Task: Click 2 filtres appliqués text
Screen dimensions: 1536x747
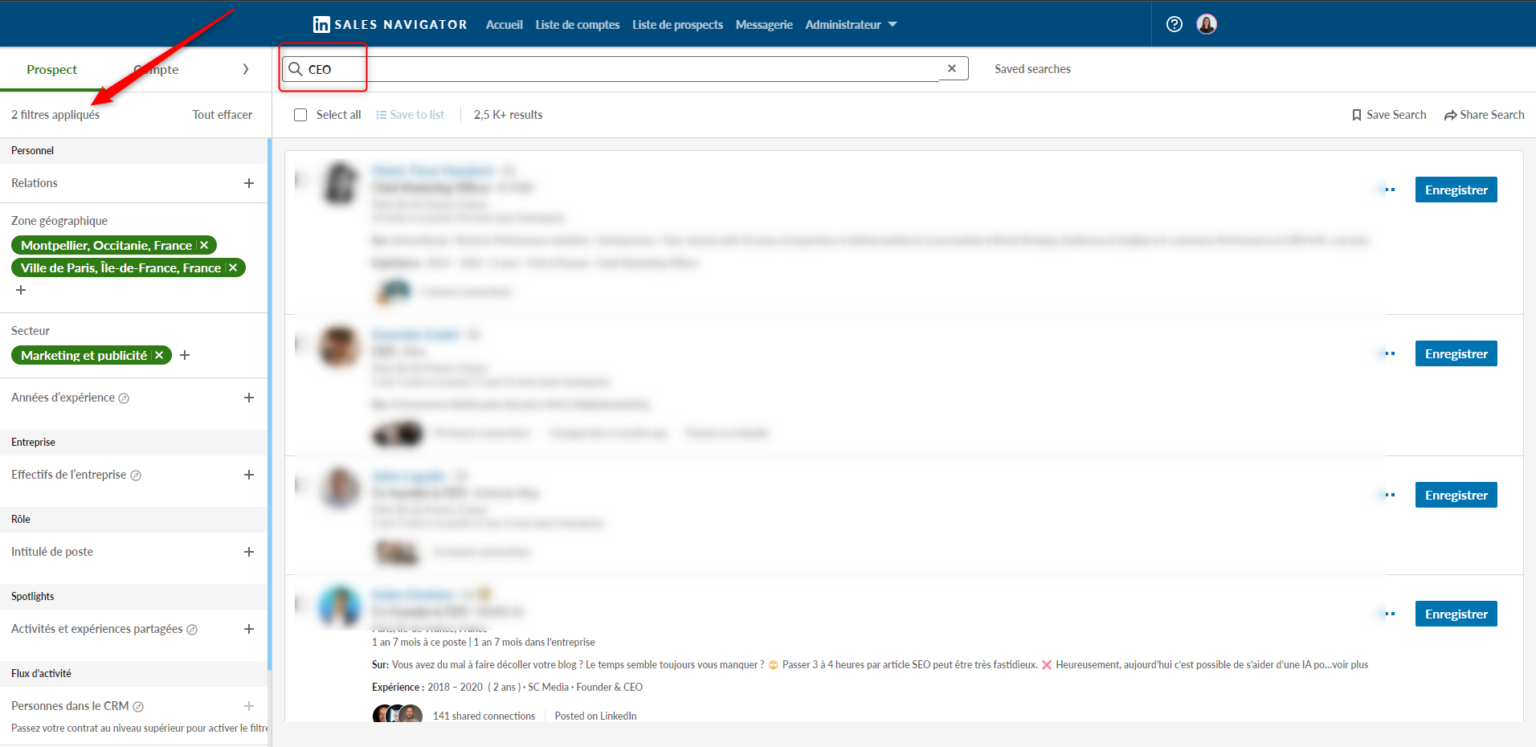Action: tap(56, 115)
